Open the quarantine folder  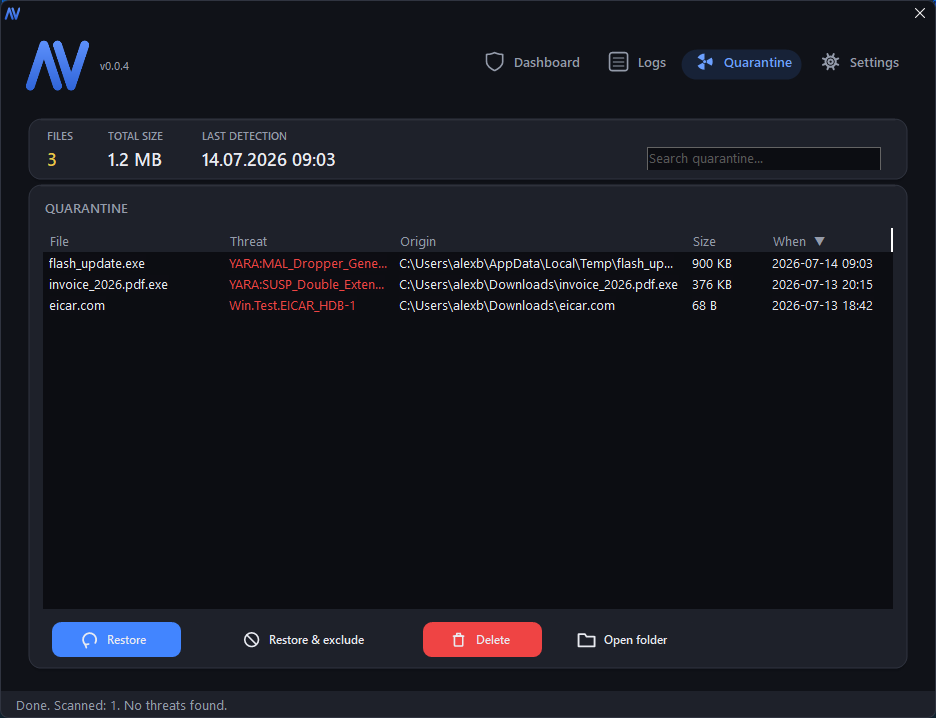622,640
